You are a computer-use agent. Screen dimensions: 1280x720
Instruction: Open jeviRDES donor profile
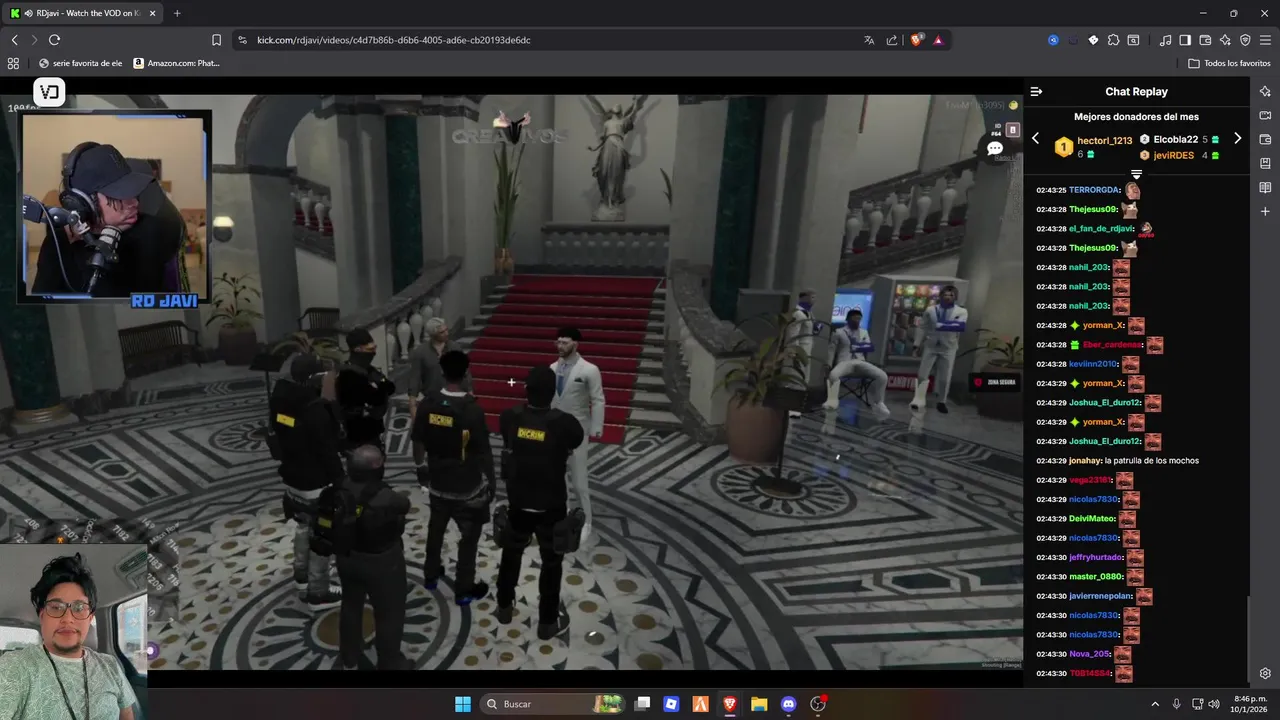click(x=1173, y=155)
